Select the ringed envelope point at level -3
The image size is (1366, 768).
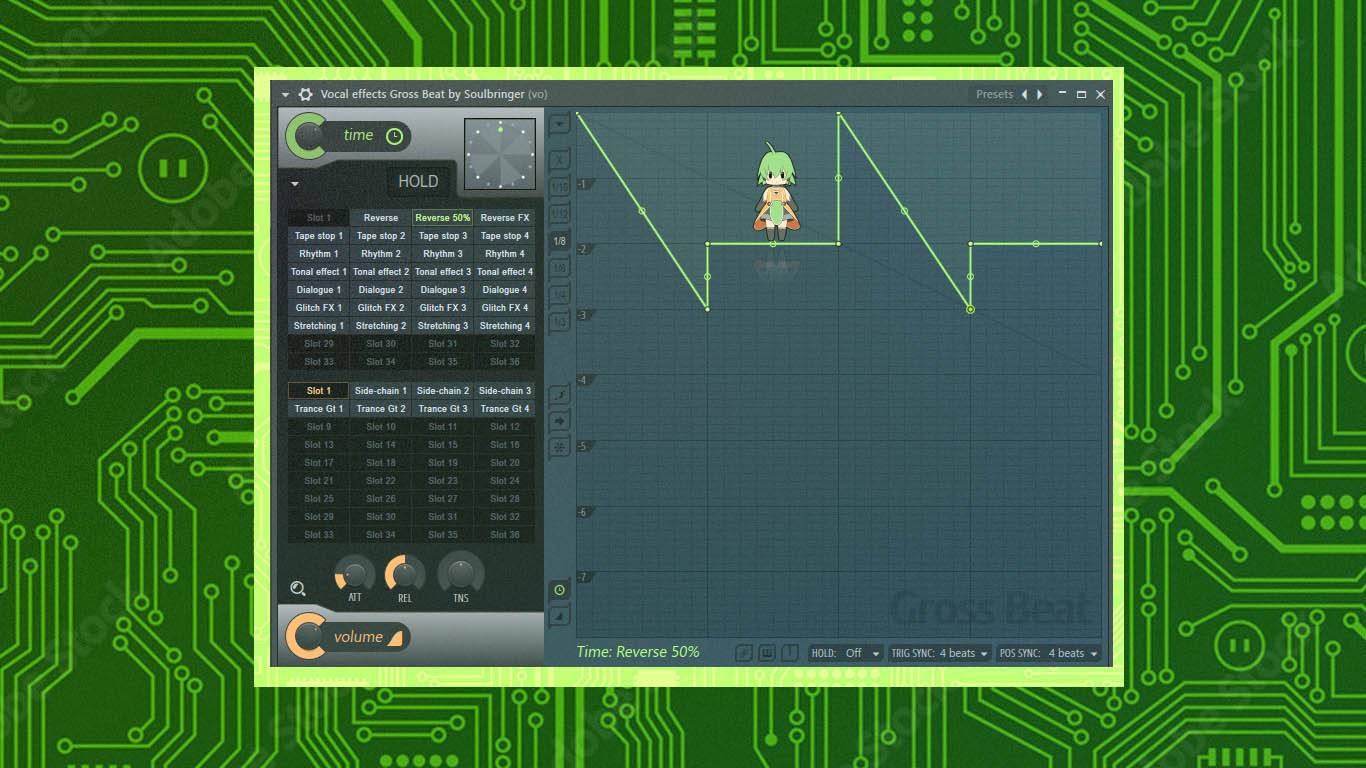(x=970, y=310)
